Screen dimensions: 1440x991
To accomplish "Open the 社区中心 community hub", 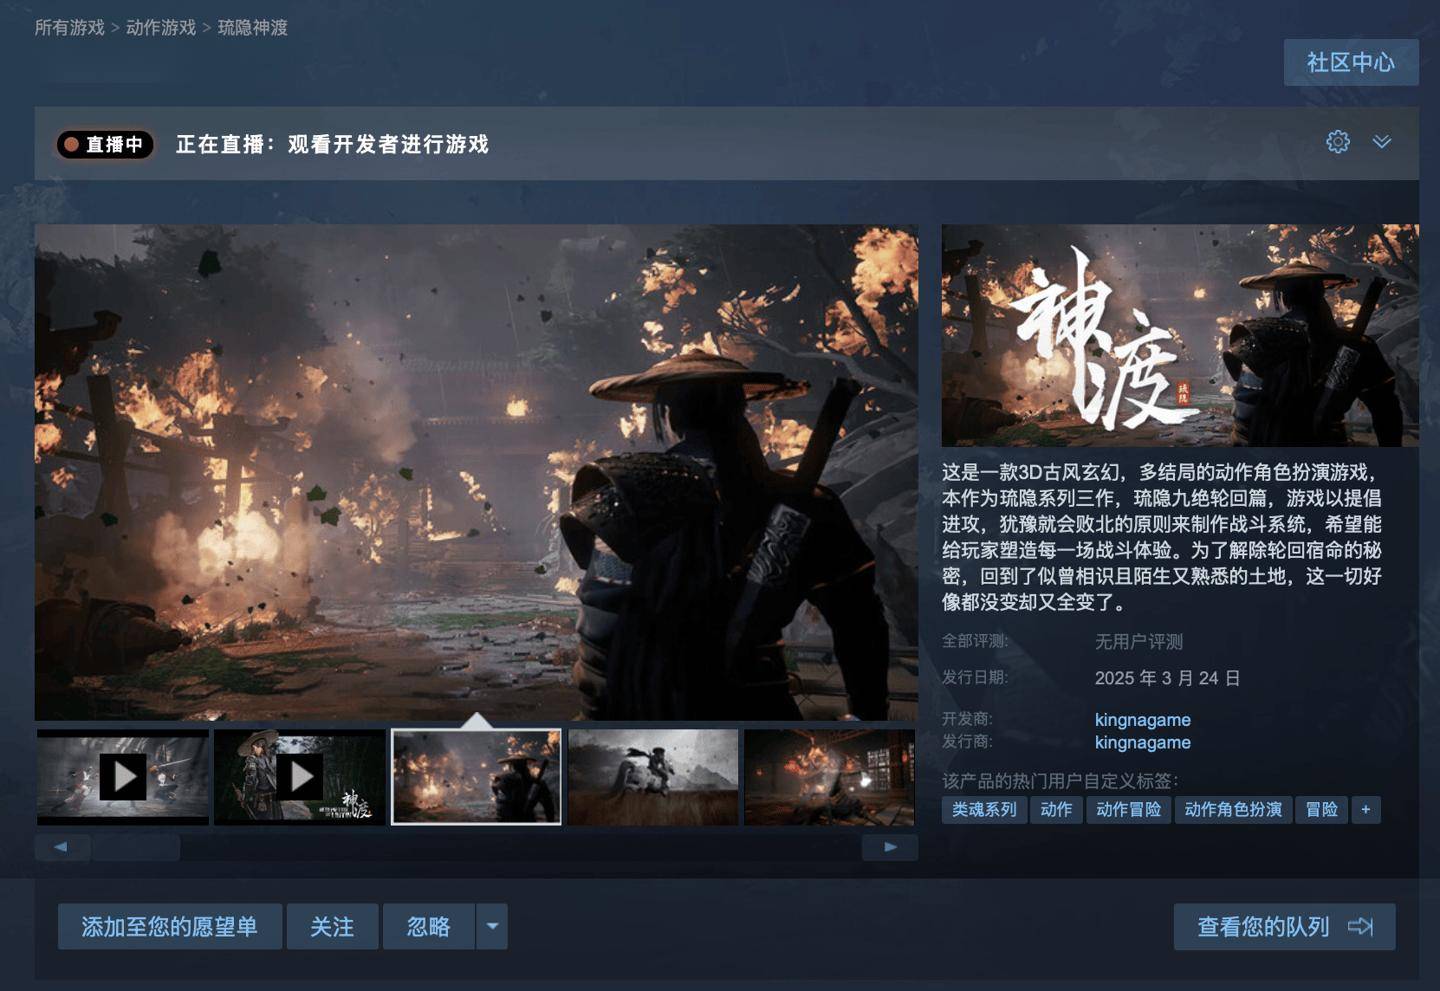I will 1351,63.
